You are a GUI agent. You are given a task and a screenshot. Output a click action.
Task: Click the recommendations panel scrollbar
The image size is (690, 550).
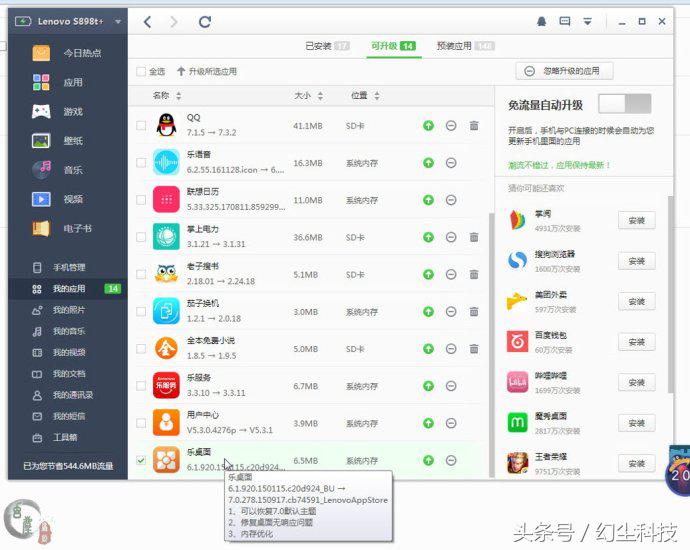pyautogui.click(x=670, y=294)
